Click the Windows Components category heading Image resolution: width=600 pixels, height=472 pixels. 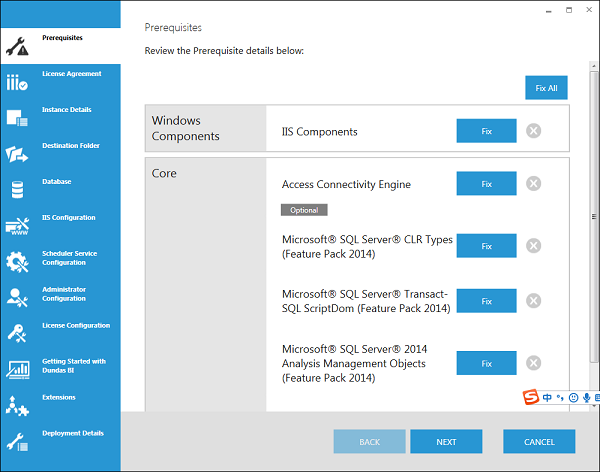pos(186,128)
